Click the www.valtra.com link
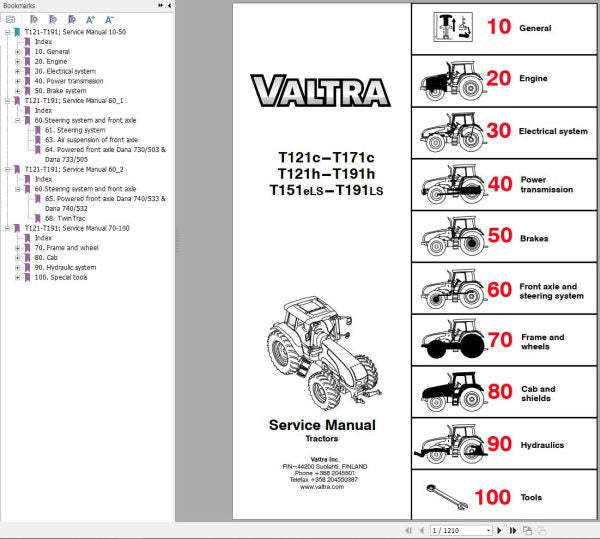This screenshot has width=600, height=539. pyautogui.click(x=321, y=486)
